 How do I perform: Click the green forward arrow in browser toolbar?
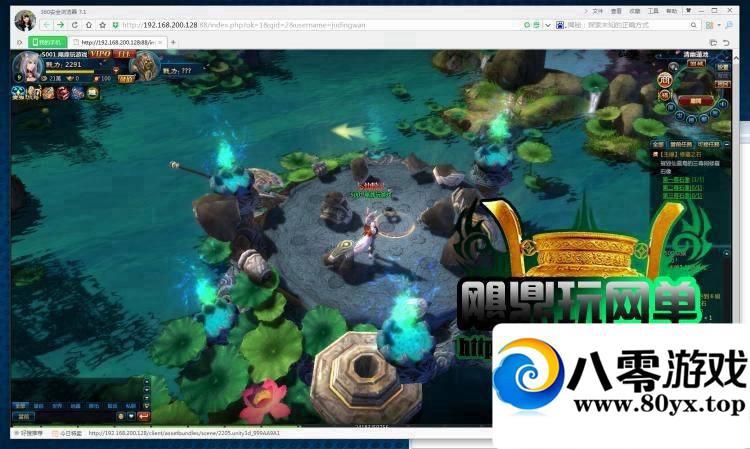[x=60, y=25]
